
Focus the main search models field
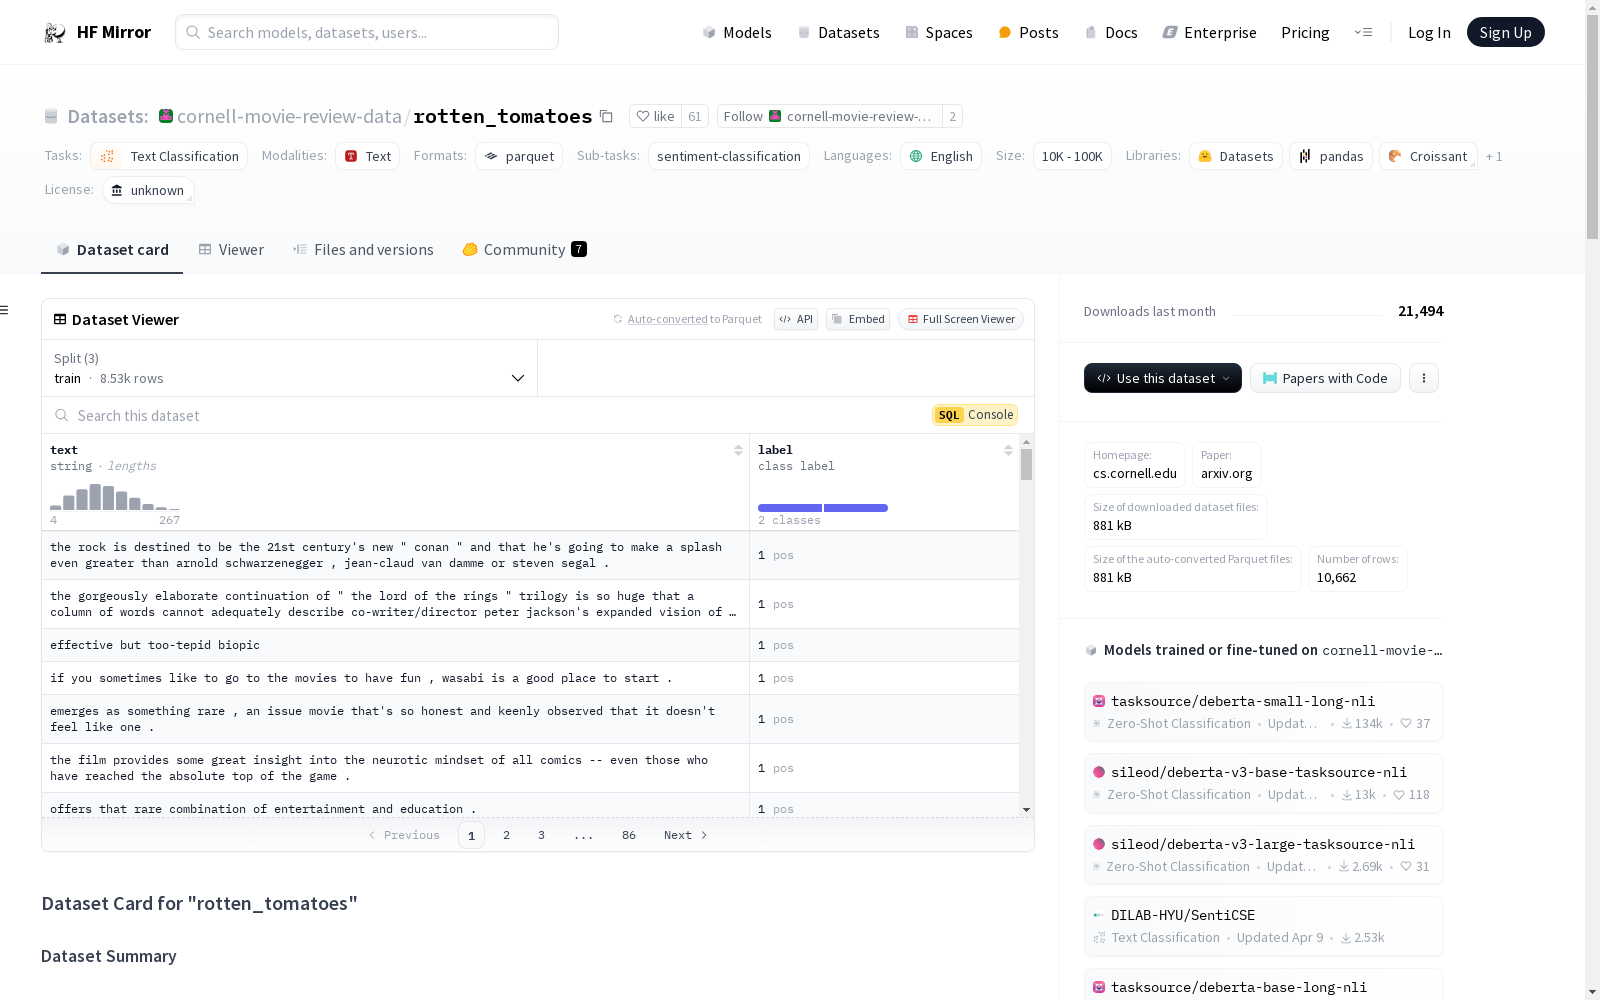367,32
